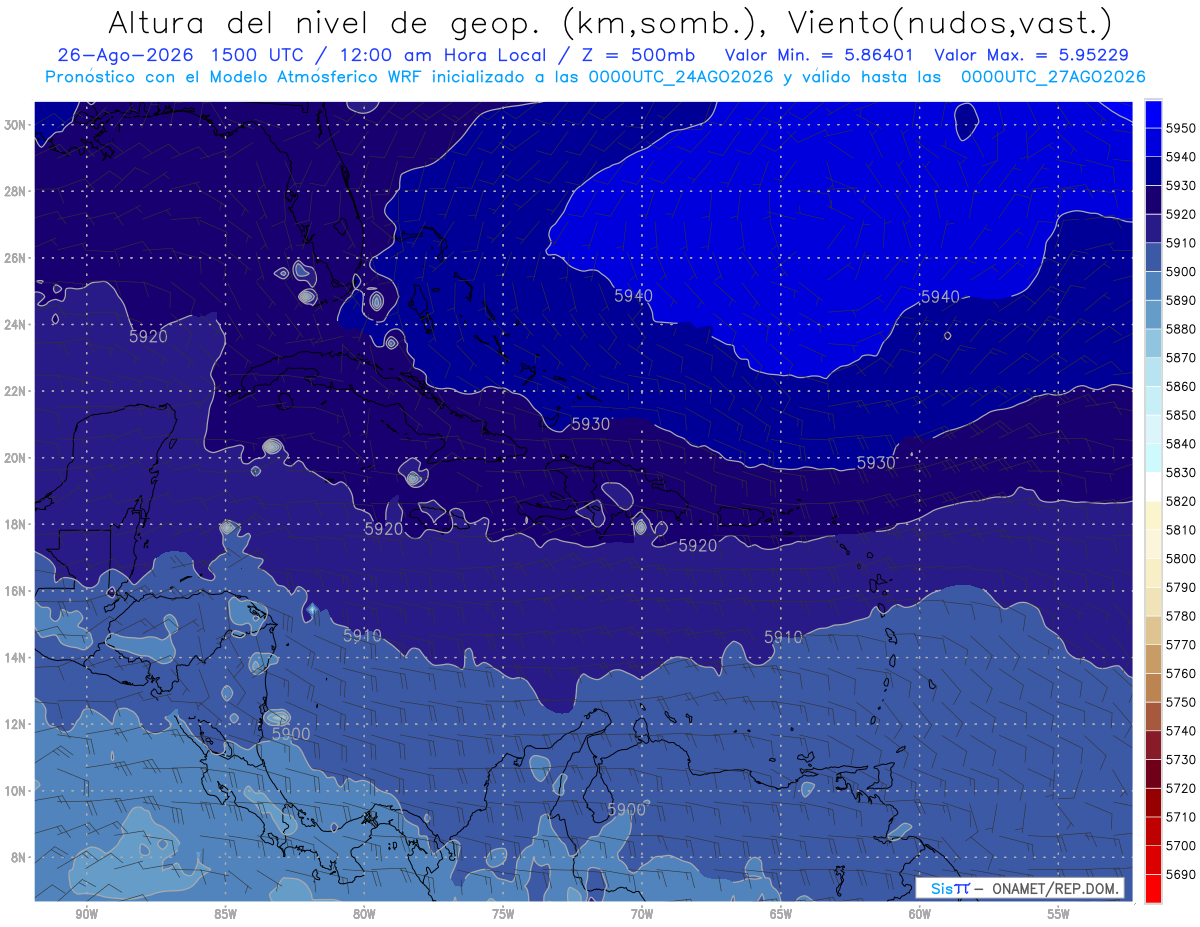Viewport: 1200px width, 927px height.
Task: Click the 12N latitude axis label
Action: pos(16,724)
